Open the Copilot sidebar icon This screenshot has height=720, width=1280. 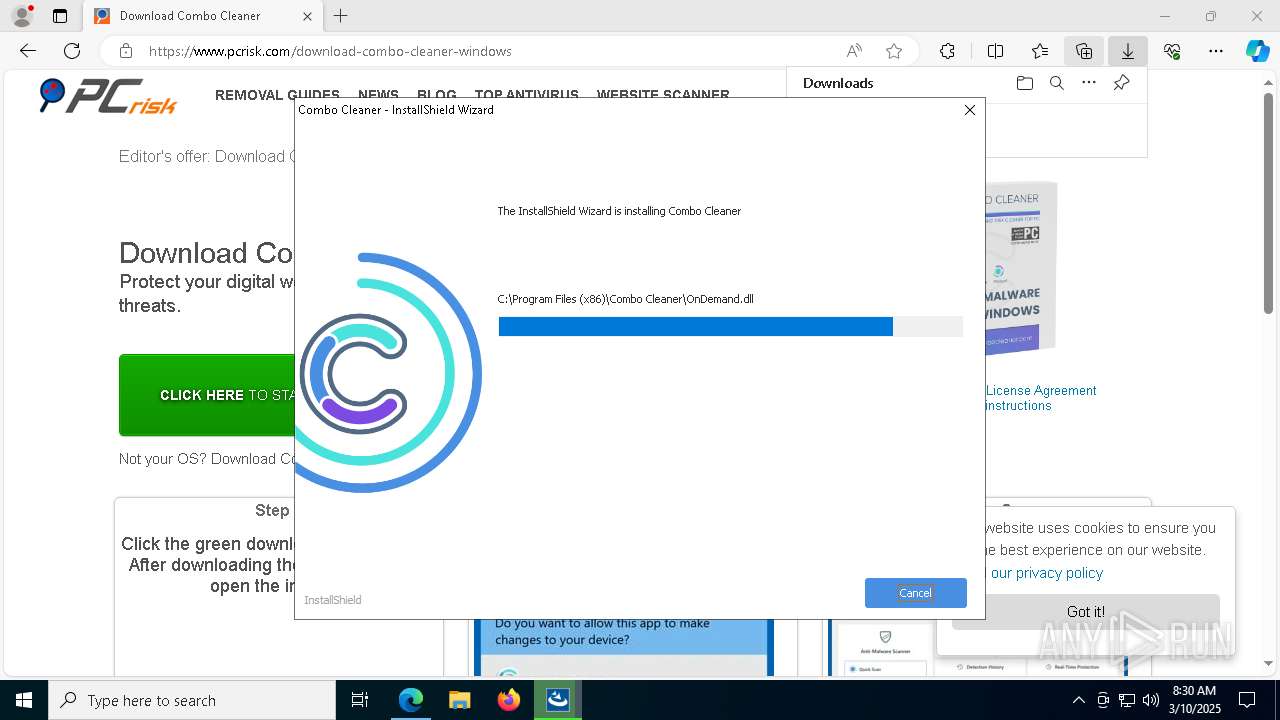pyautogui.click(x=1257, y=51)
